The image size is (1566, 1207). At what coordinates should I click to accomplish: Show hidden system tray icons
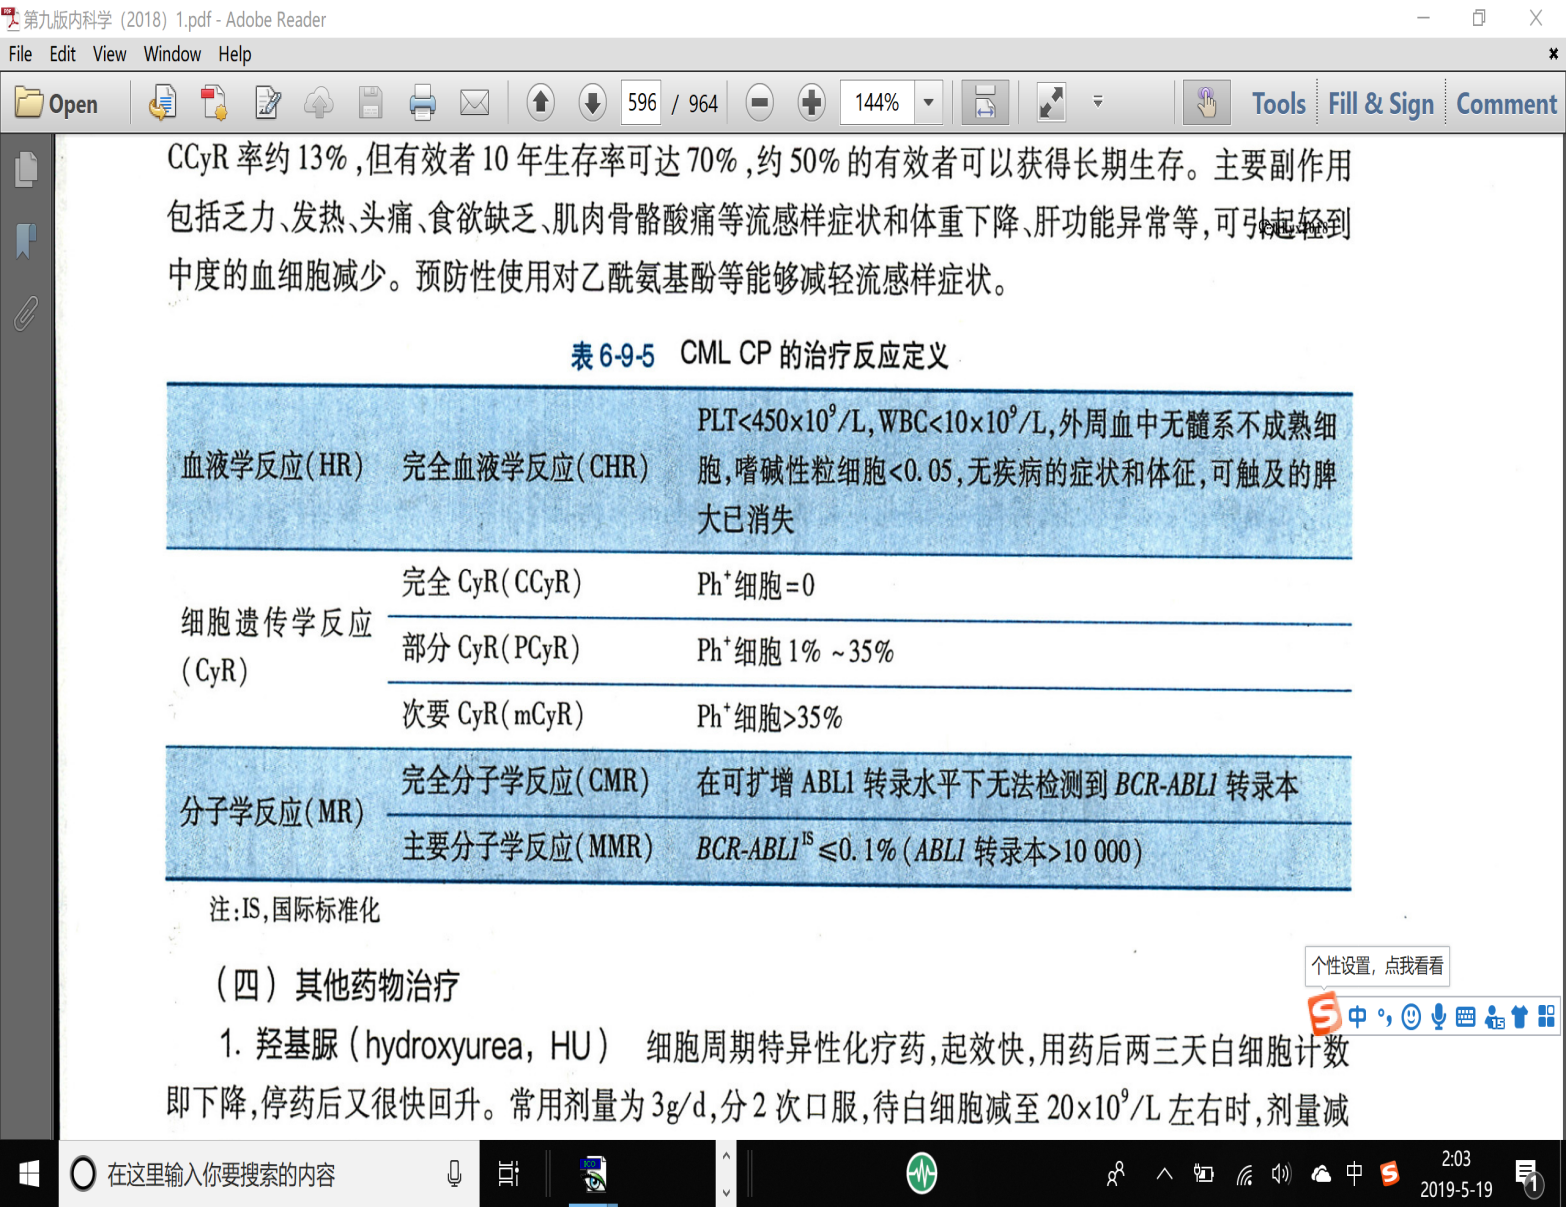coord(1164,1174)
